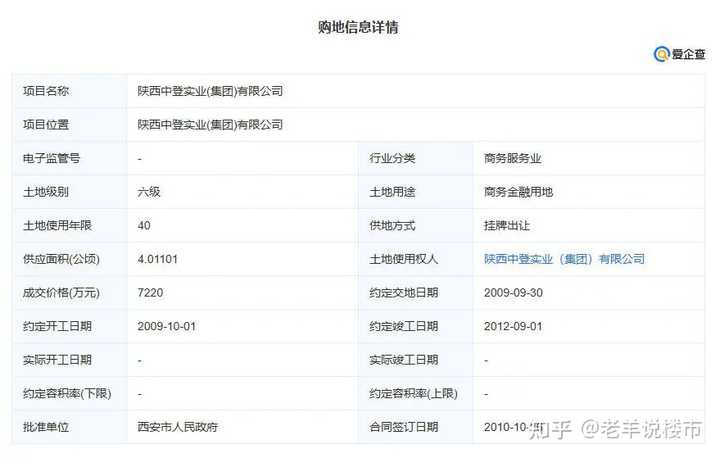Click the 约定开工日期 label
The height and width of the screenshot is (458, 720).
pos(57,326)
